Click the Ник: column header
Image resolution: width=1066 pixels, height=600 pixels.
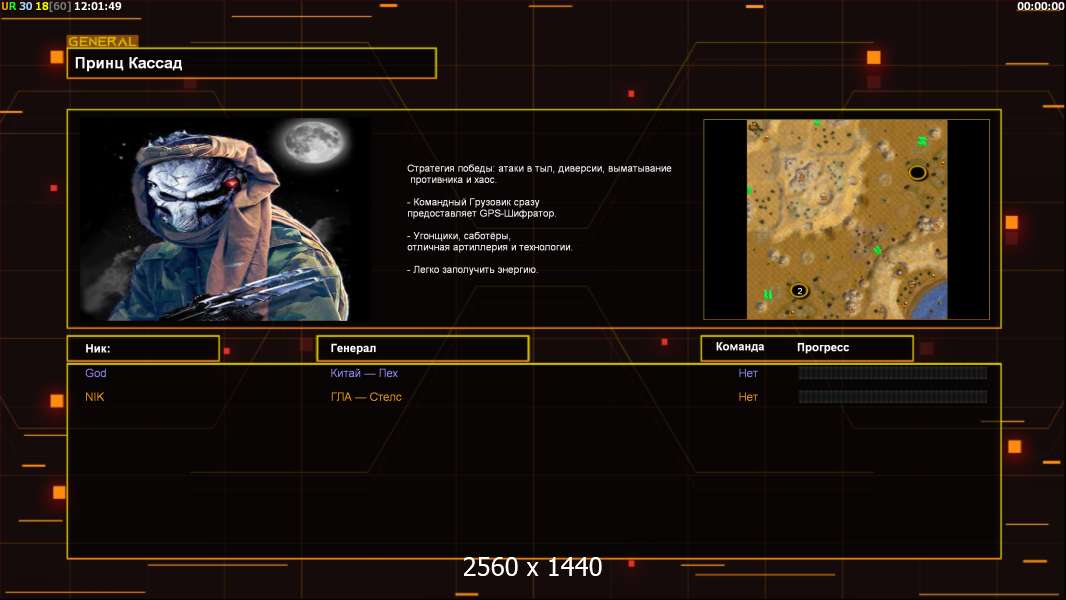143,349
